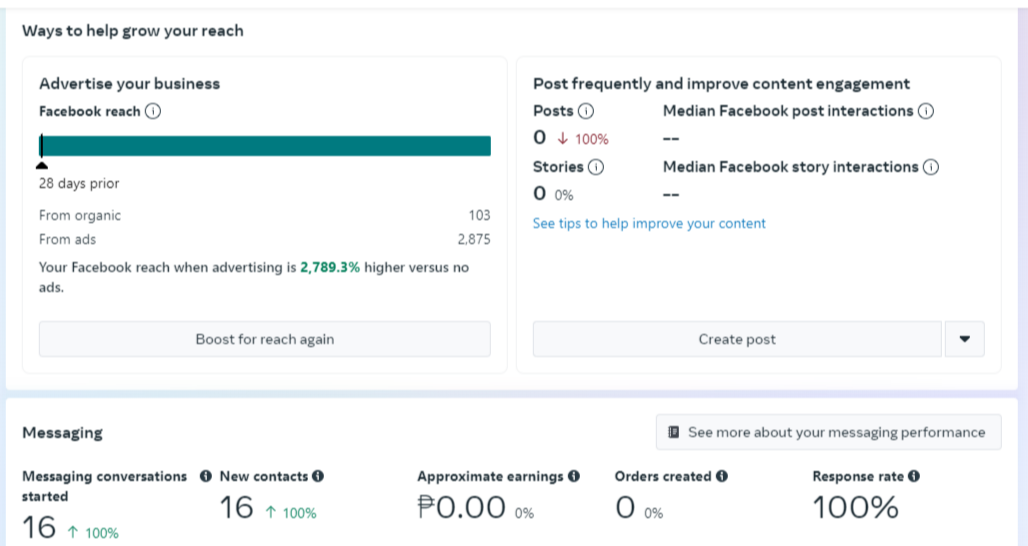
Task: Click the Approximate earnings info icon
Action: (574, 477)
